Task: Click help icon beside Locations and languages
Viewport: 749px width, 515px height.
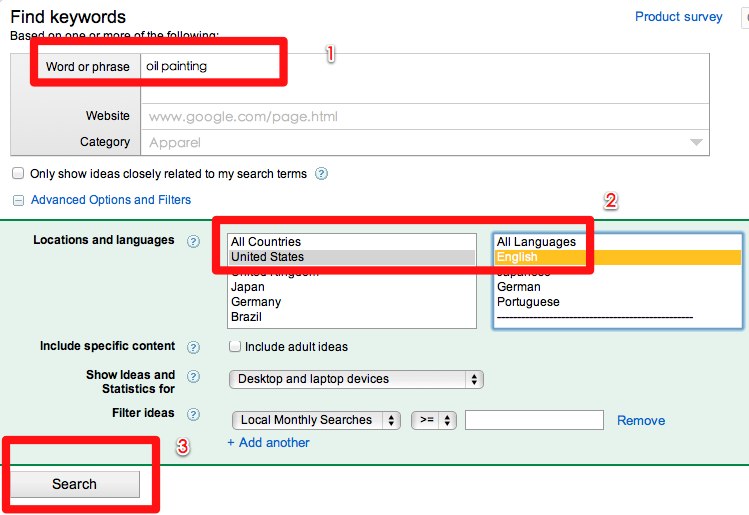Action: coord(194,241)
